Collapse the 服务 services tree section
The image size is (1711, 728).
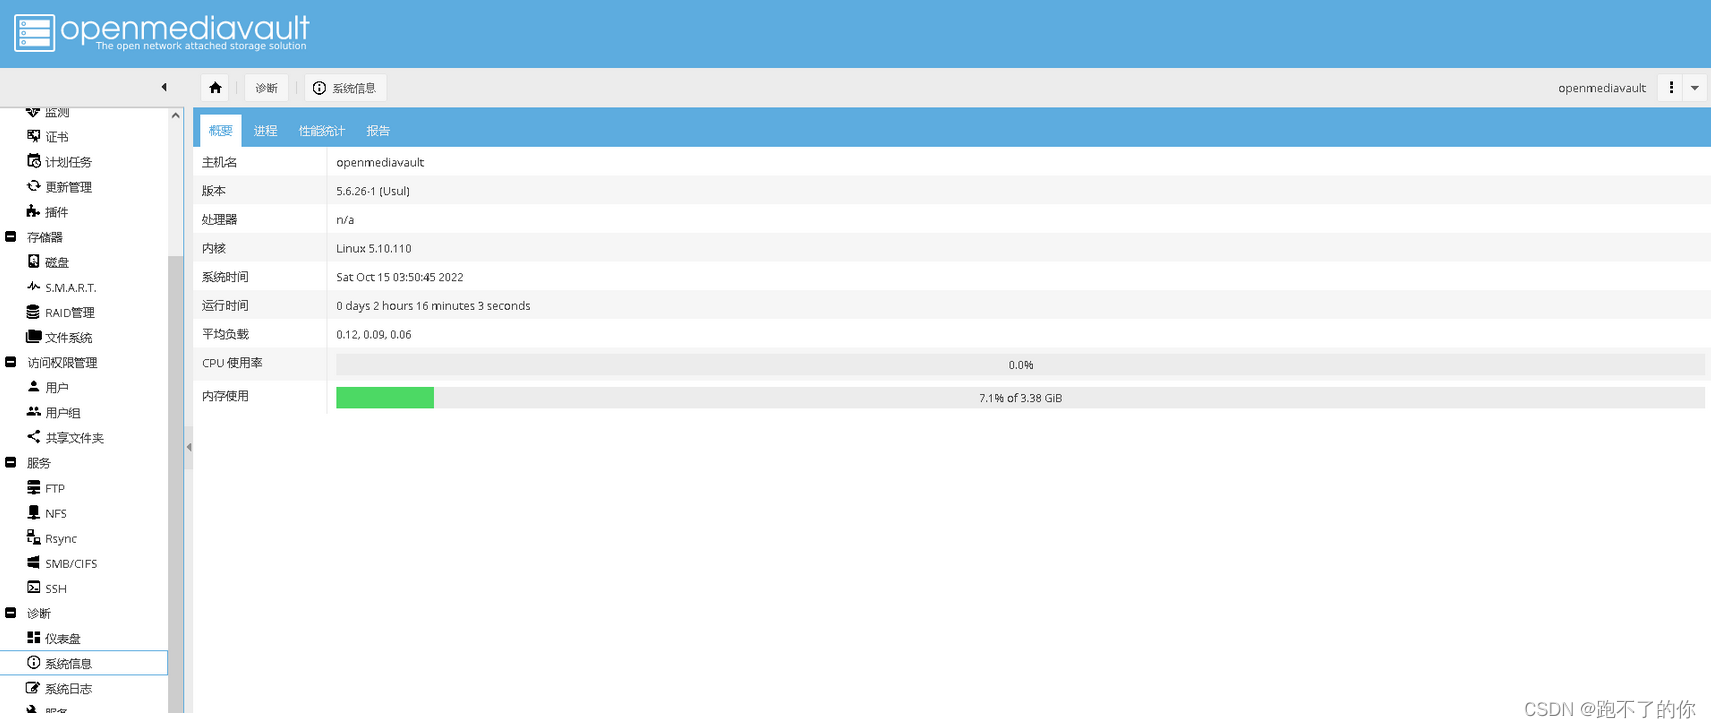pyautogui.click(x=11, y=462)
